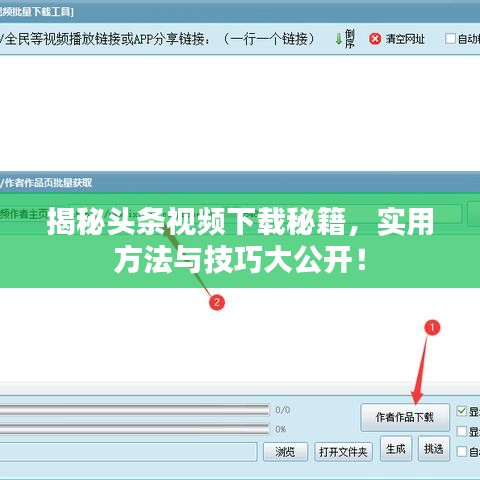The height and width of the screenshot is (480, 480).
Task: Select the 作者作品页批量获取 window title bar
Action: pos(240,182)
